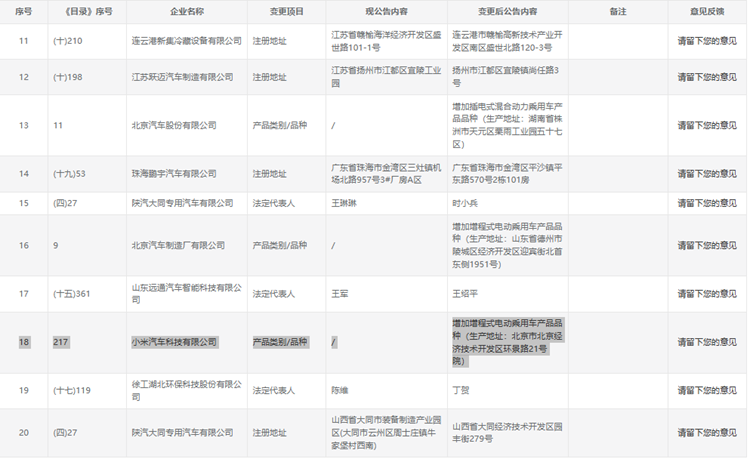Click catalog number (十)198
Screen dimensions: 750x459
click(67, 77)
